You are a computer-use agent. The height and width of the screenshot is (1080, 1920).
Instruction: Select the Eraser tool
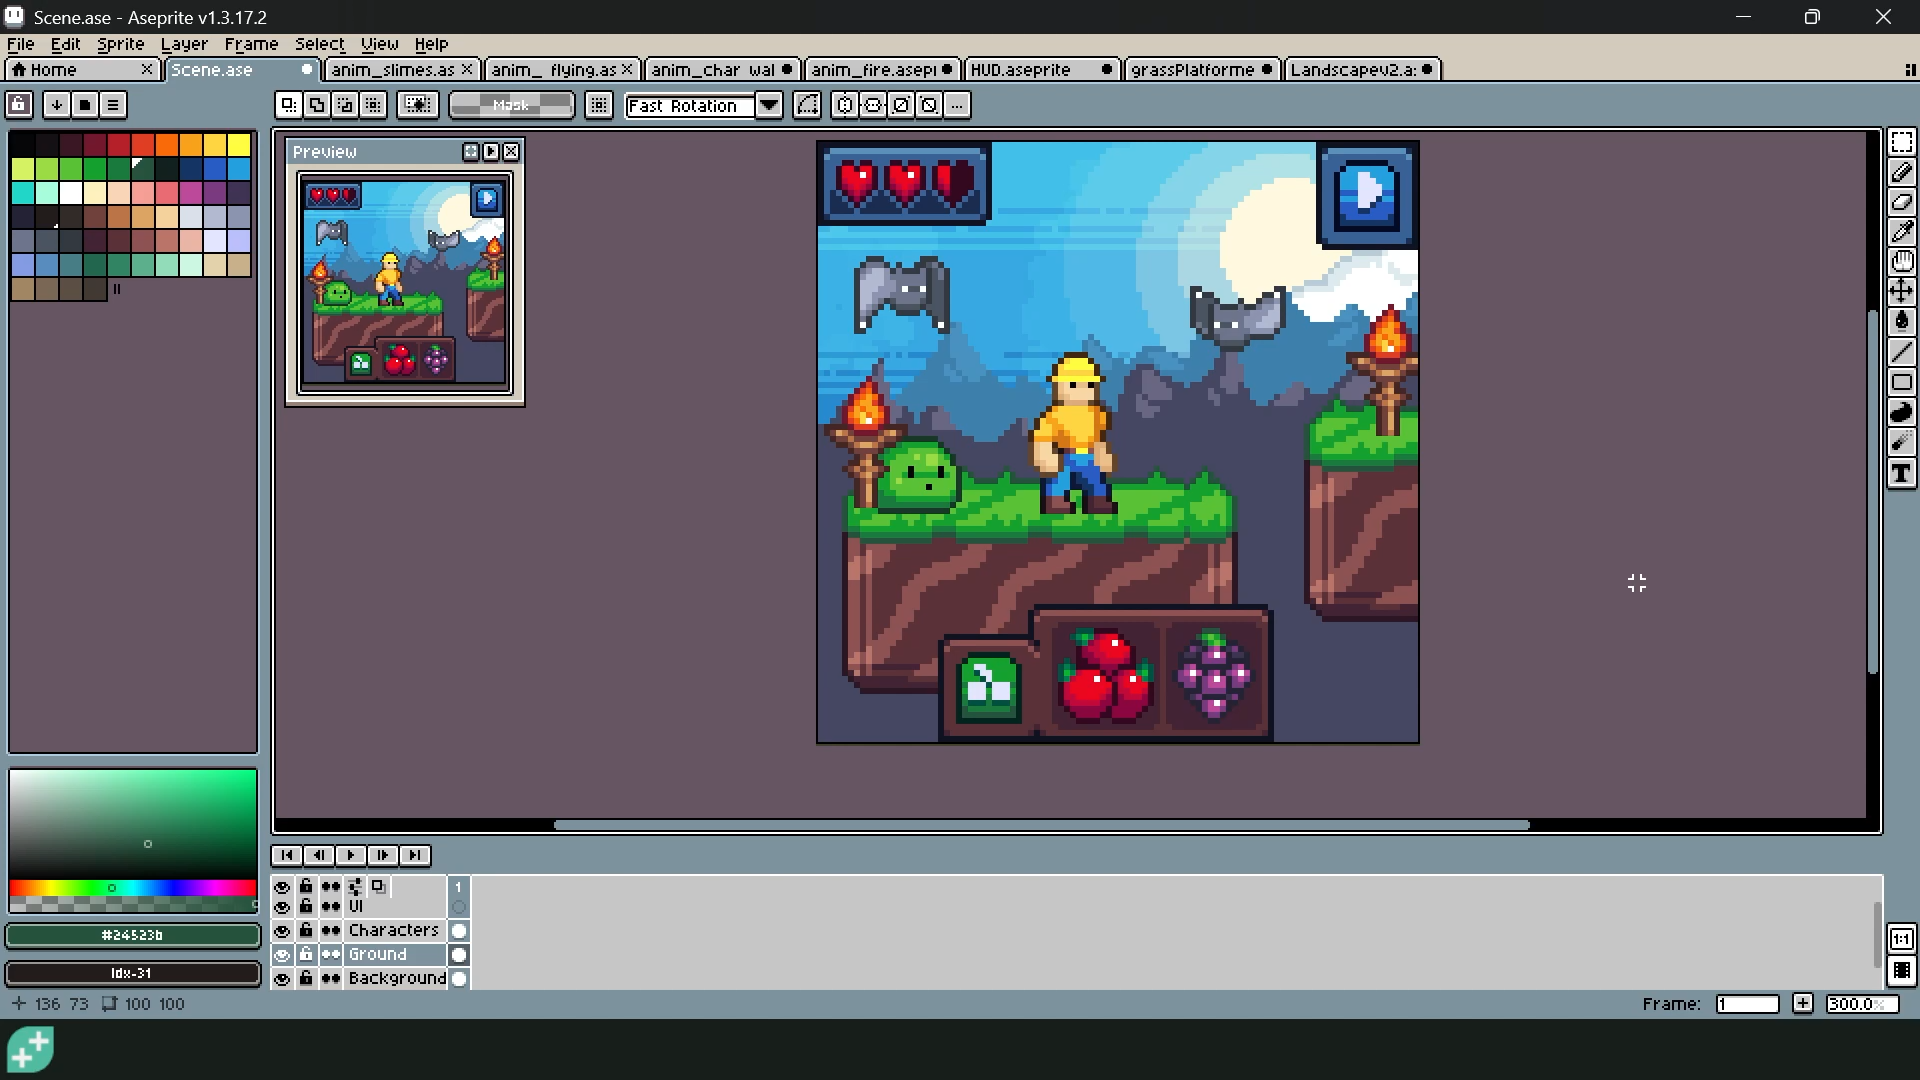[x=1902, y=202]
